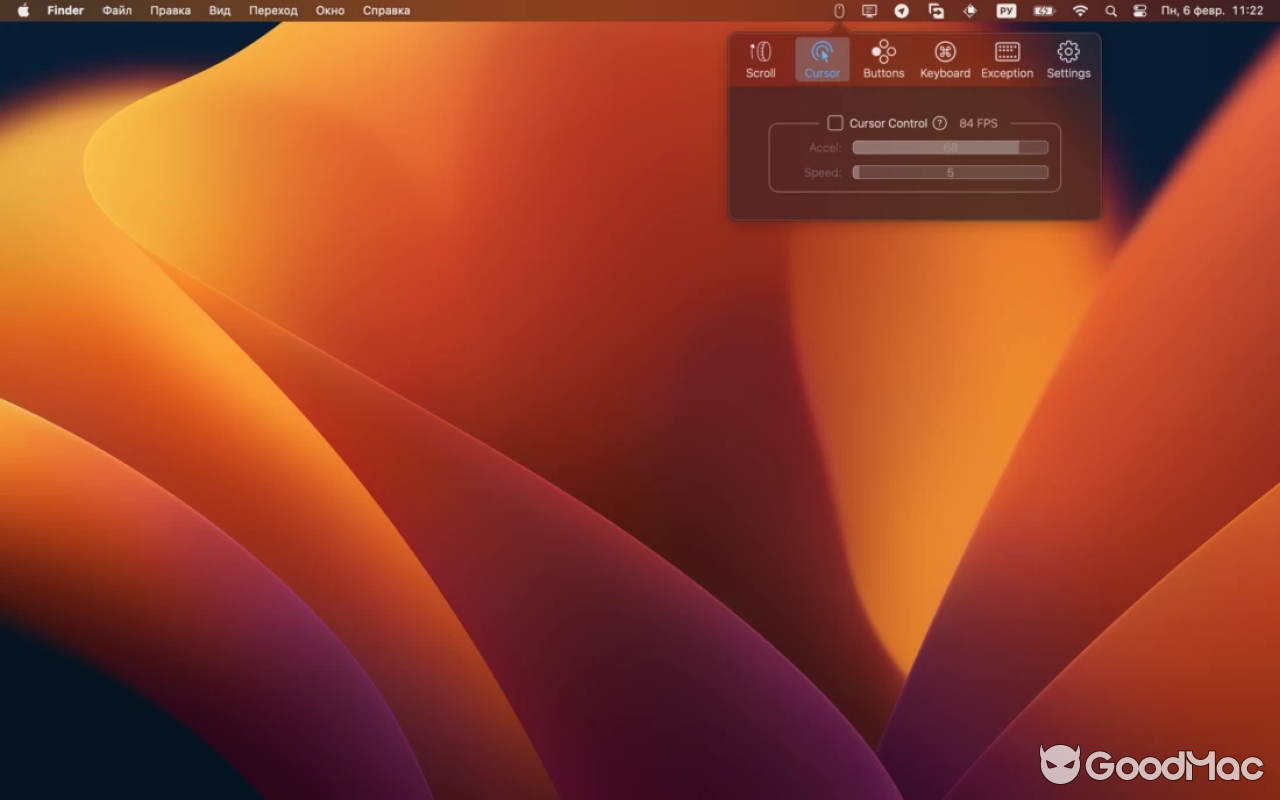Select the Cursor tab icon
The height and width of the screenshot is (800, 1280).
point(821,57)
